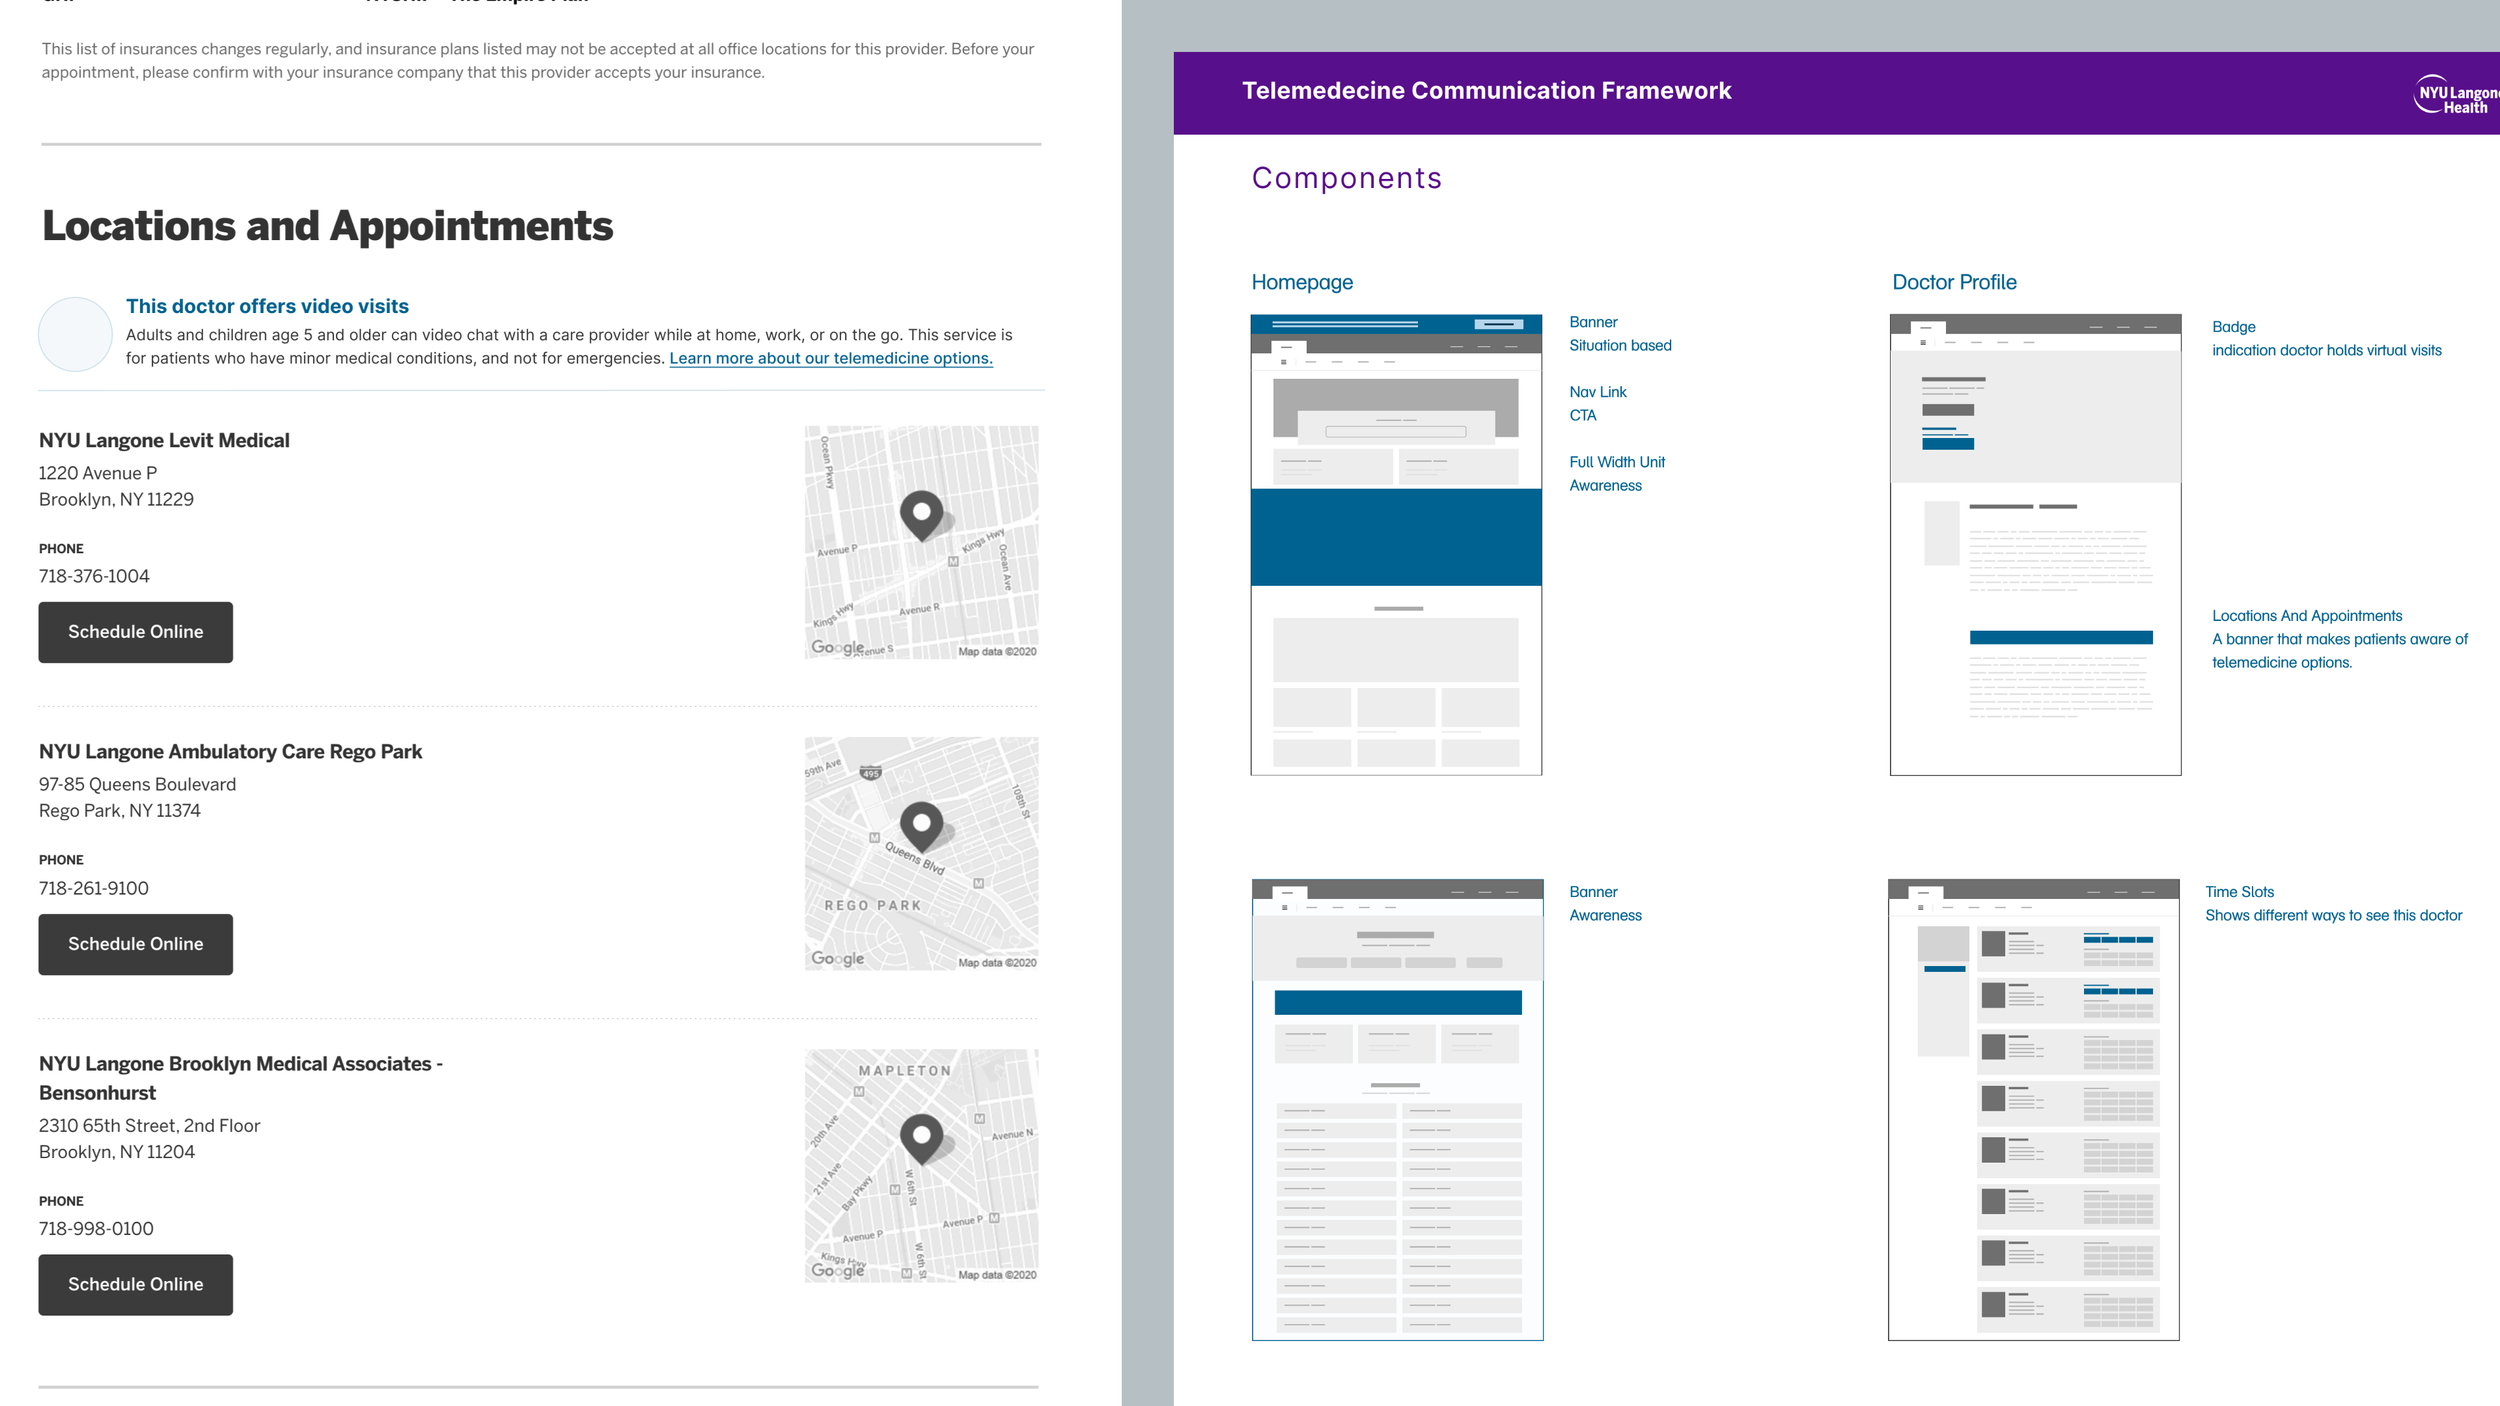Open the awareness banner page wireframe thumbnail

(1397, 1110)
